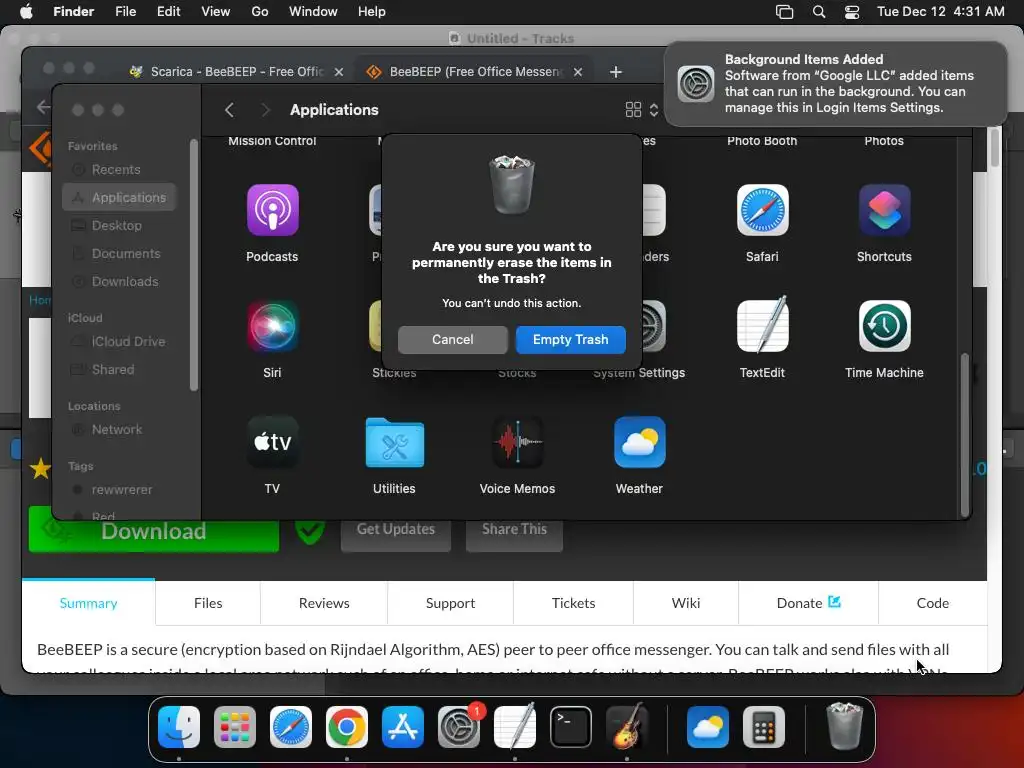1024x768 pixels.
Task: Close the Scarica - BeeBEEP tab
Action: 338,72
